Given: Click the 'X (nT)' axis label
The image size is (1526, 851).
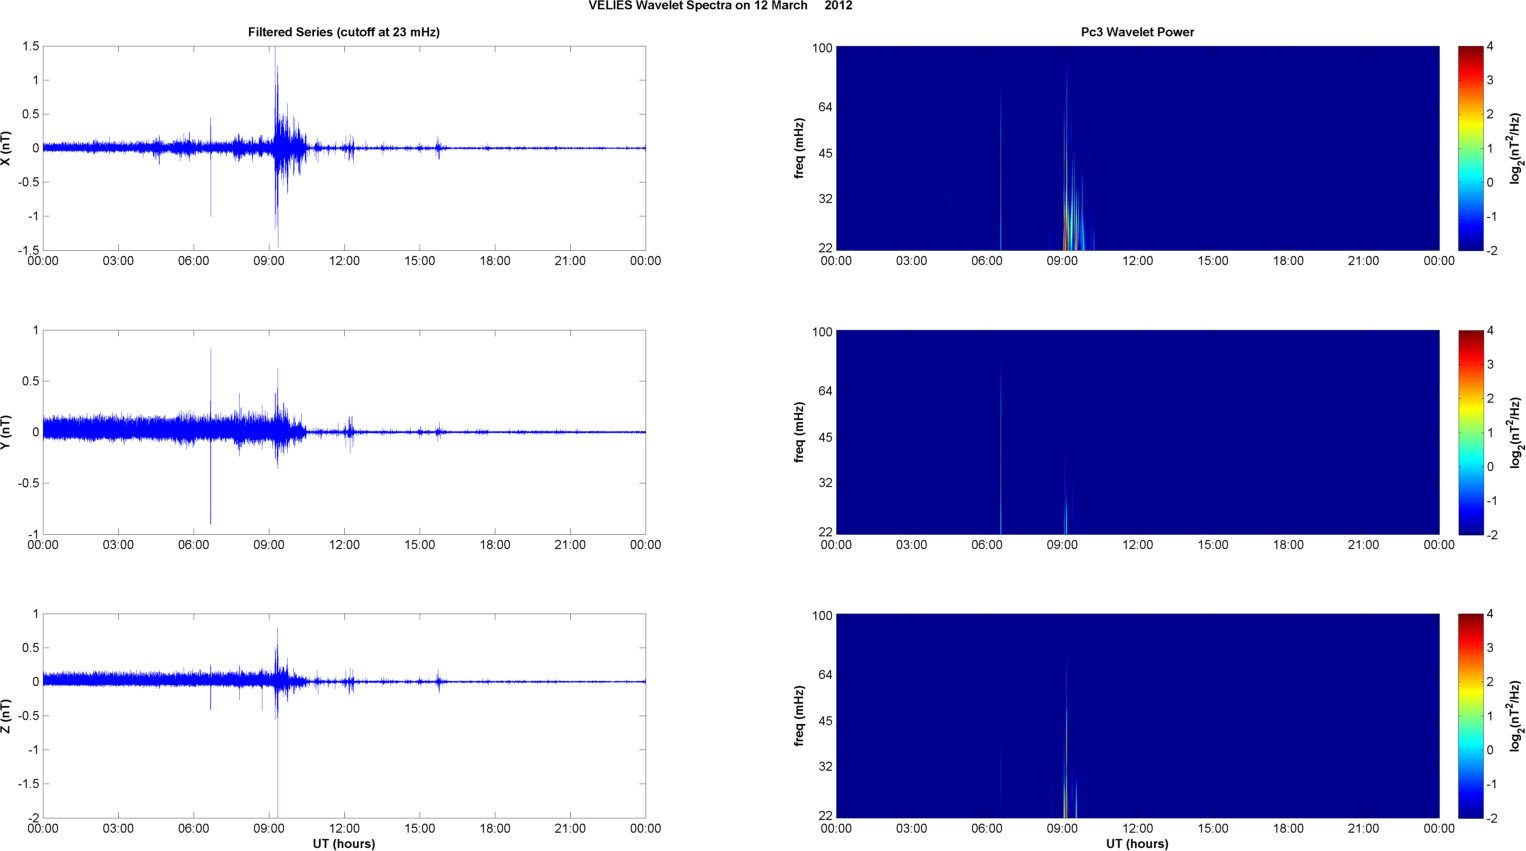Looking at the screenshot, I should tap(6, 148).
